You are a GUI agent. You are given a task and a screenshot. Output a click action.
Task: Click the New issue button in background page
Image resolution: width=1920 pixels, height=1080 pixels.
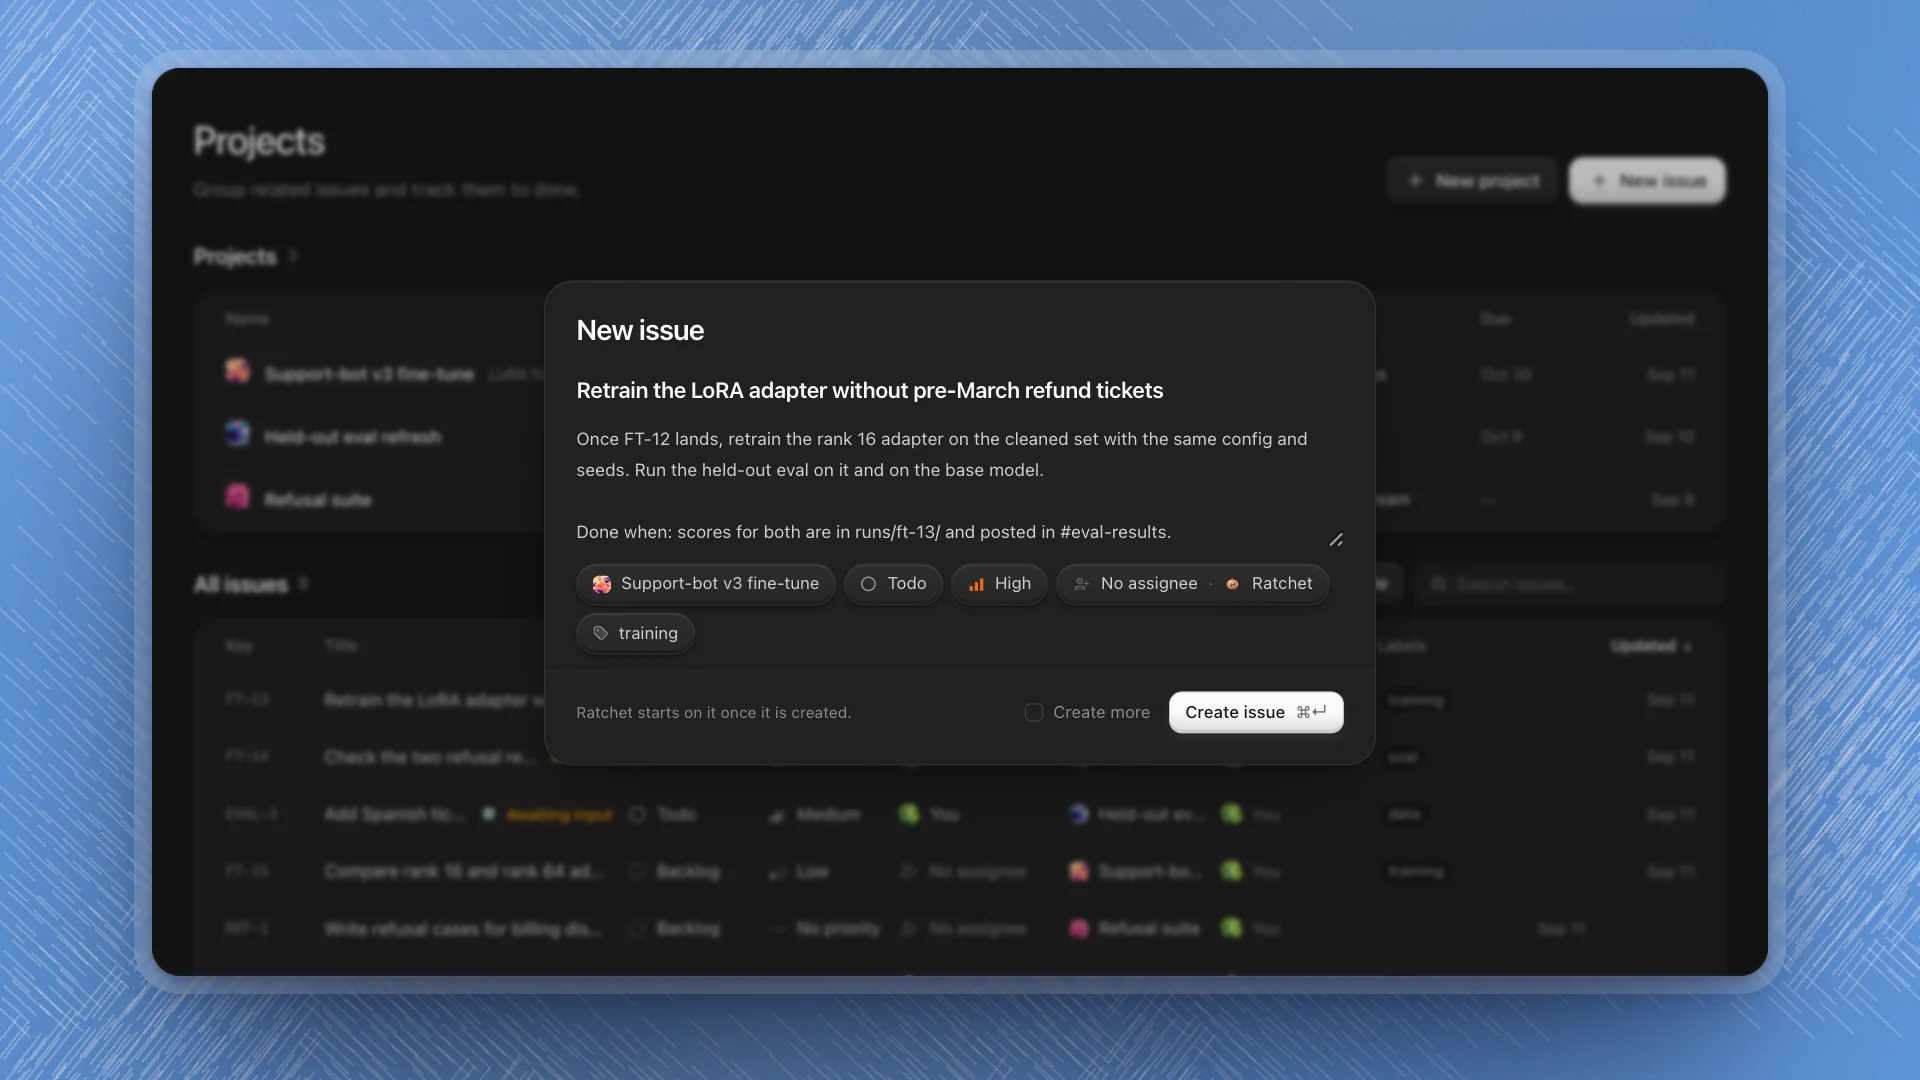1647,181
